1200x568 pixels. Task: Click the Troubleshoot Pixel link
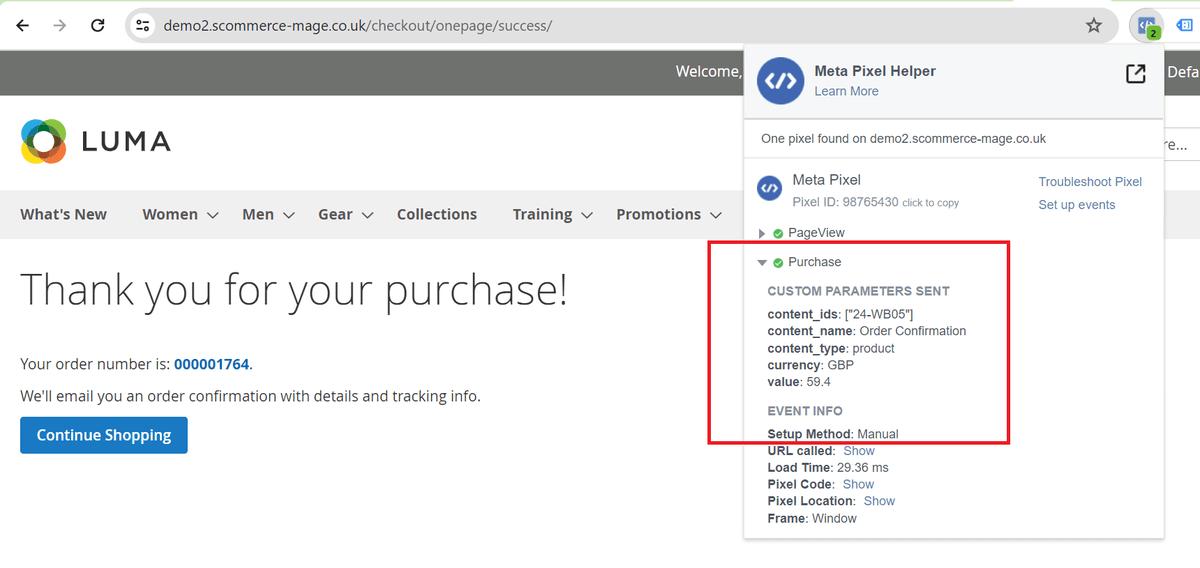pyautogui.click(x=1089, y=182)
